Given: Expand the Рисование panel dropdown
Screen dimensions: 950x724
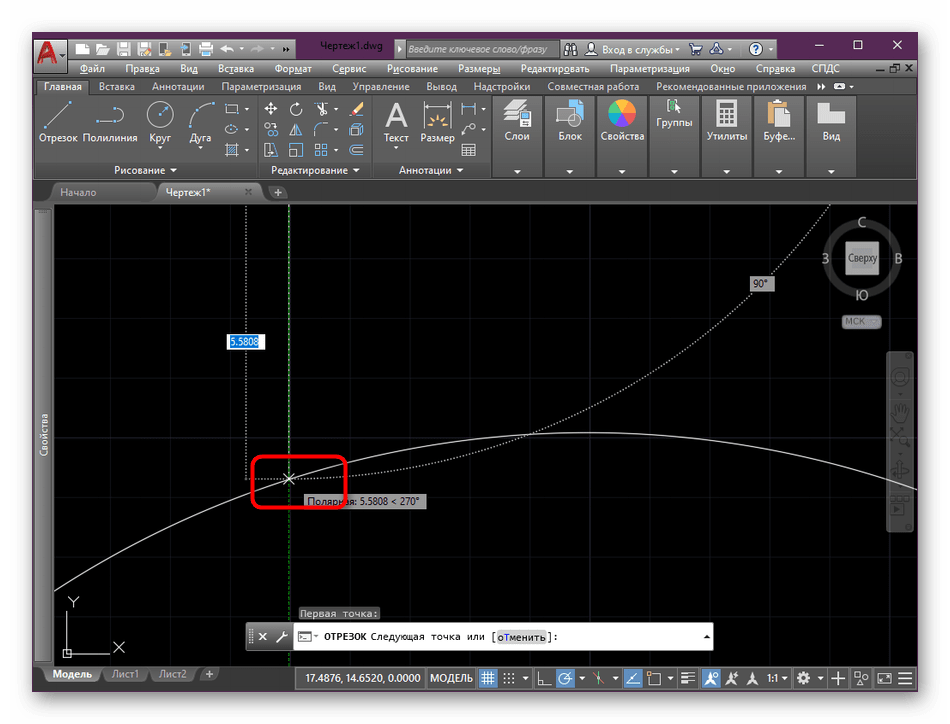Looking at the screenshot, I should point(145,170).
